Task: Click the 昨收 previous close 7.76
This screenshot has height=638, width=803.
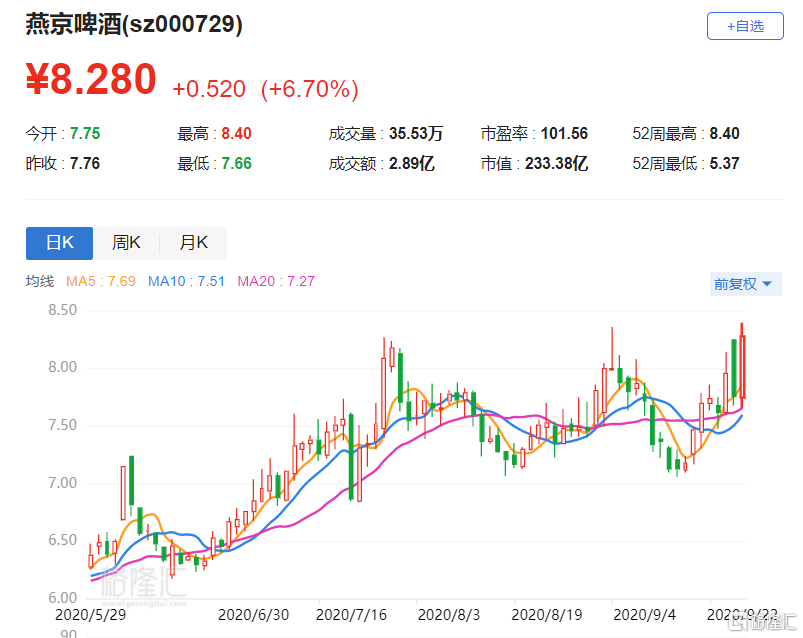Action: (85, 164)
